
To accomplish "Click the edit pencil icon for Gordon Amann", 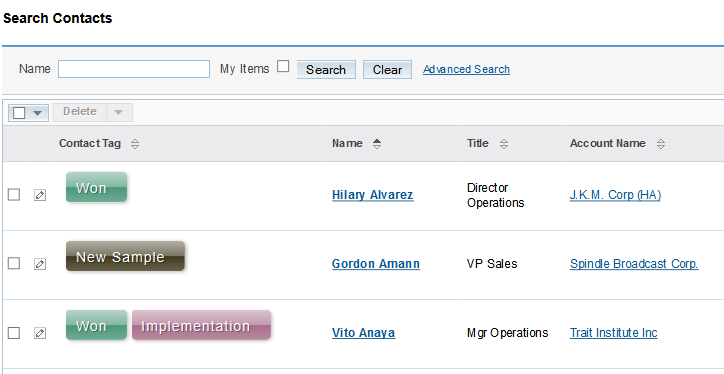I will point(40,264).
